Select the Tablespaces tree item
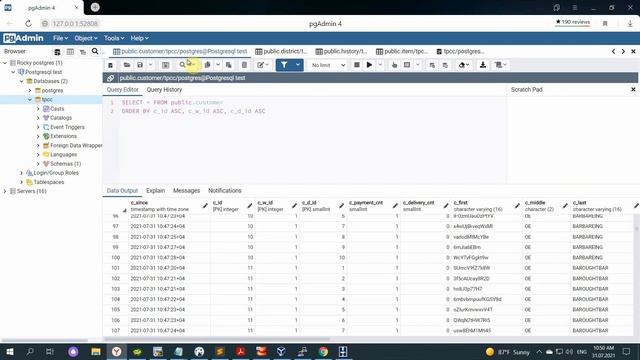640x360 pixels. (x=49, y=182)
